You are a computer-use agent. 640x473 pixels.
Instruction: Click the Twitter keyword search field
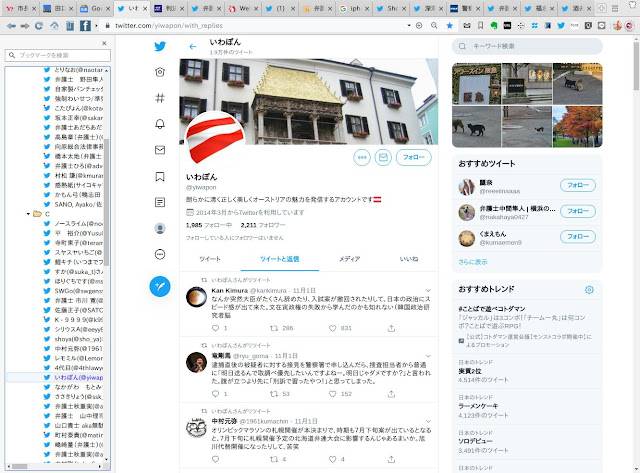pos(527,47)
